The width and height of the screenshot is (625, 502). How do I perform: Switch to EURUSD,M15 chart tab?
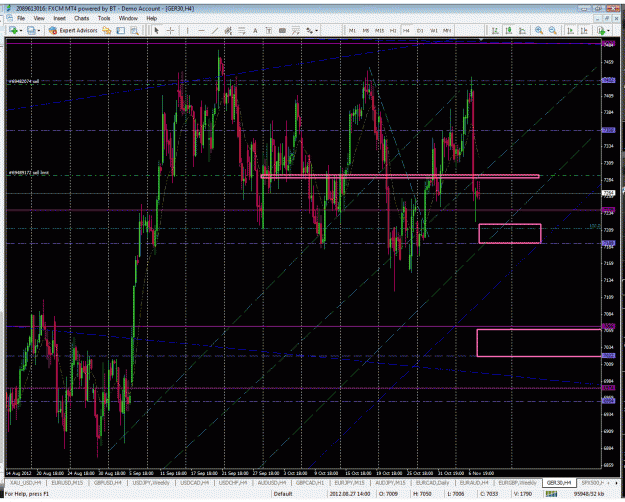pos(67,483)
